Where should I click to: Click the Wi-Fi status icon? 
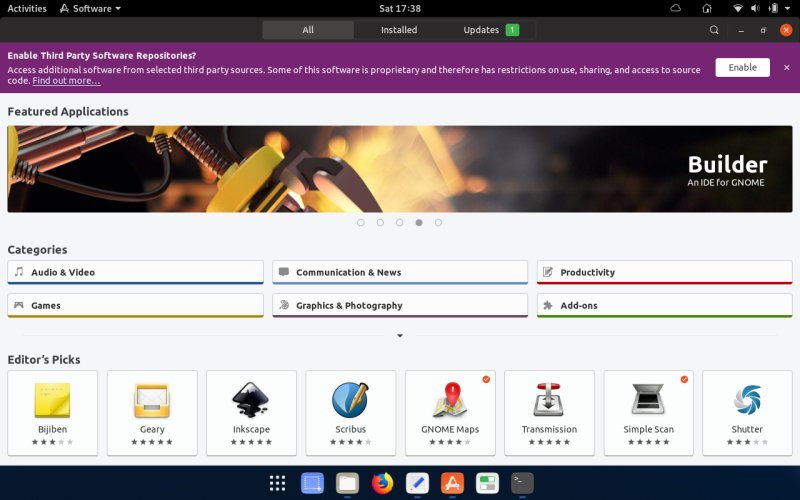coord(738,8)
